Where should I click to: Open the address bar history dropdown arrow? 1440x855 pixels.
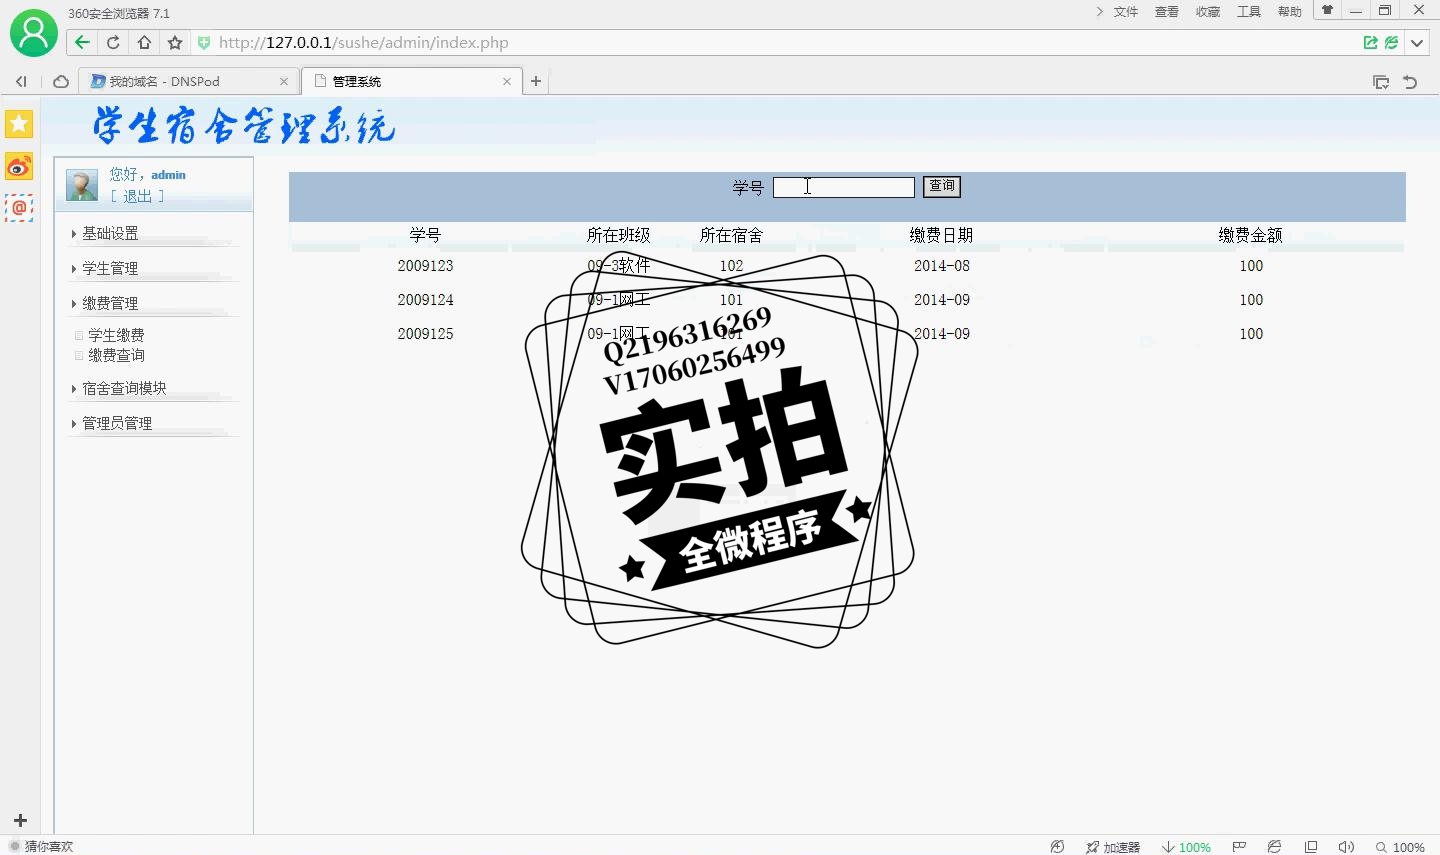point(1417,43)
